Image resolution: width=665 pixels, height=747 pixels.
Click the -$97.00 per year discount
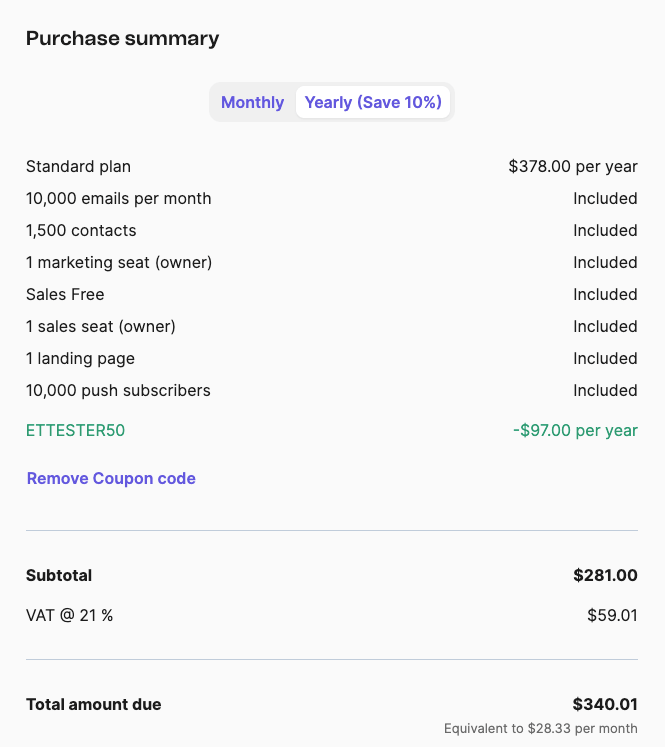pos(574,430)
